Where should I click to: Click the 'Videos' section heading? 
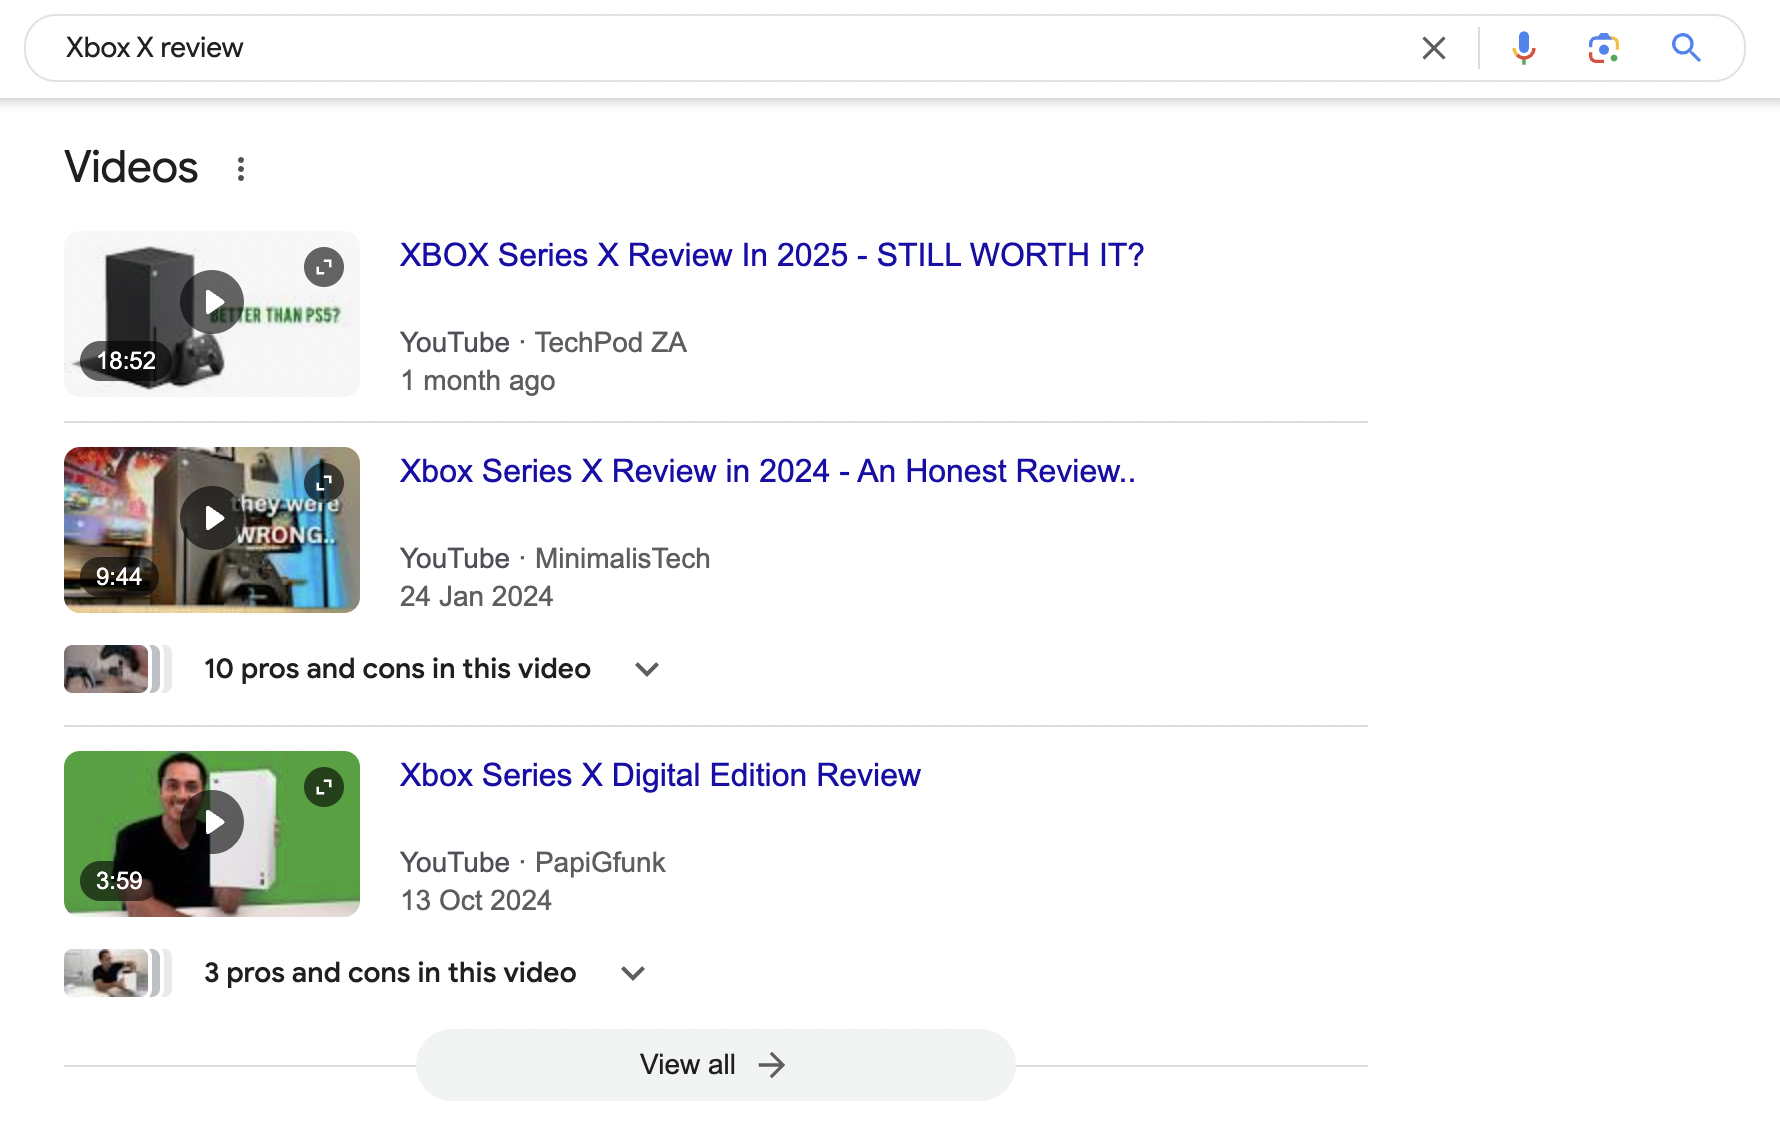point(131,167)
